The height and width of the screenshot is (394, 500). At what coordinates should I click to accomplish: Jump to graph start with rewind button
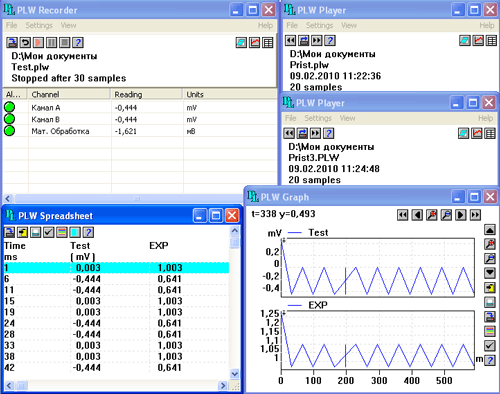click(403, 215)
